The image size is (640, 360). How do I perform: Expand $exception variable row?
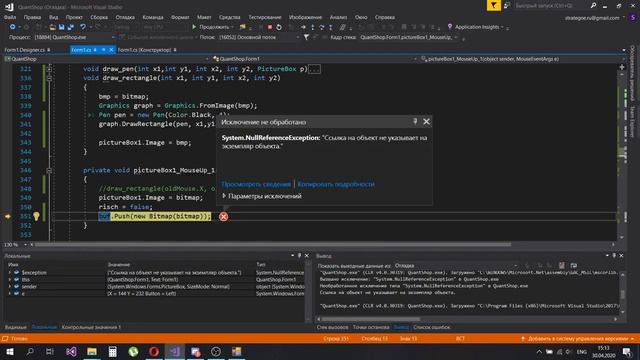point(10,273)
